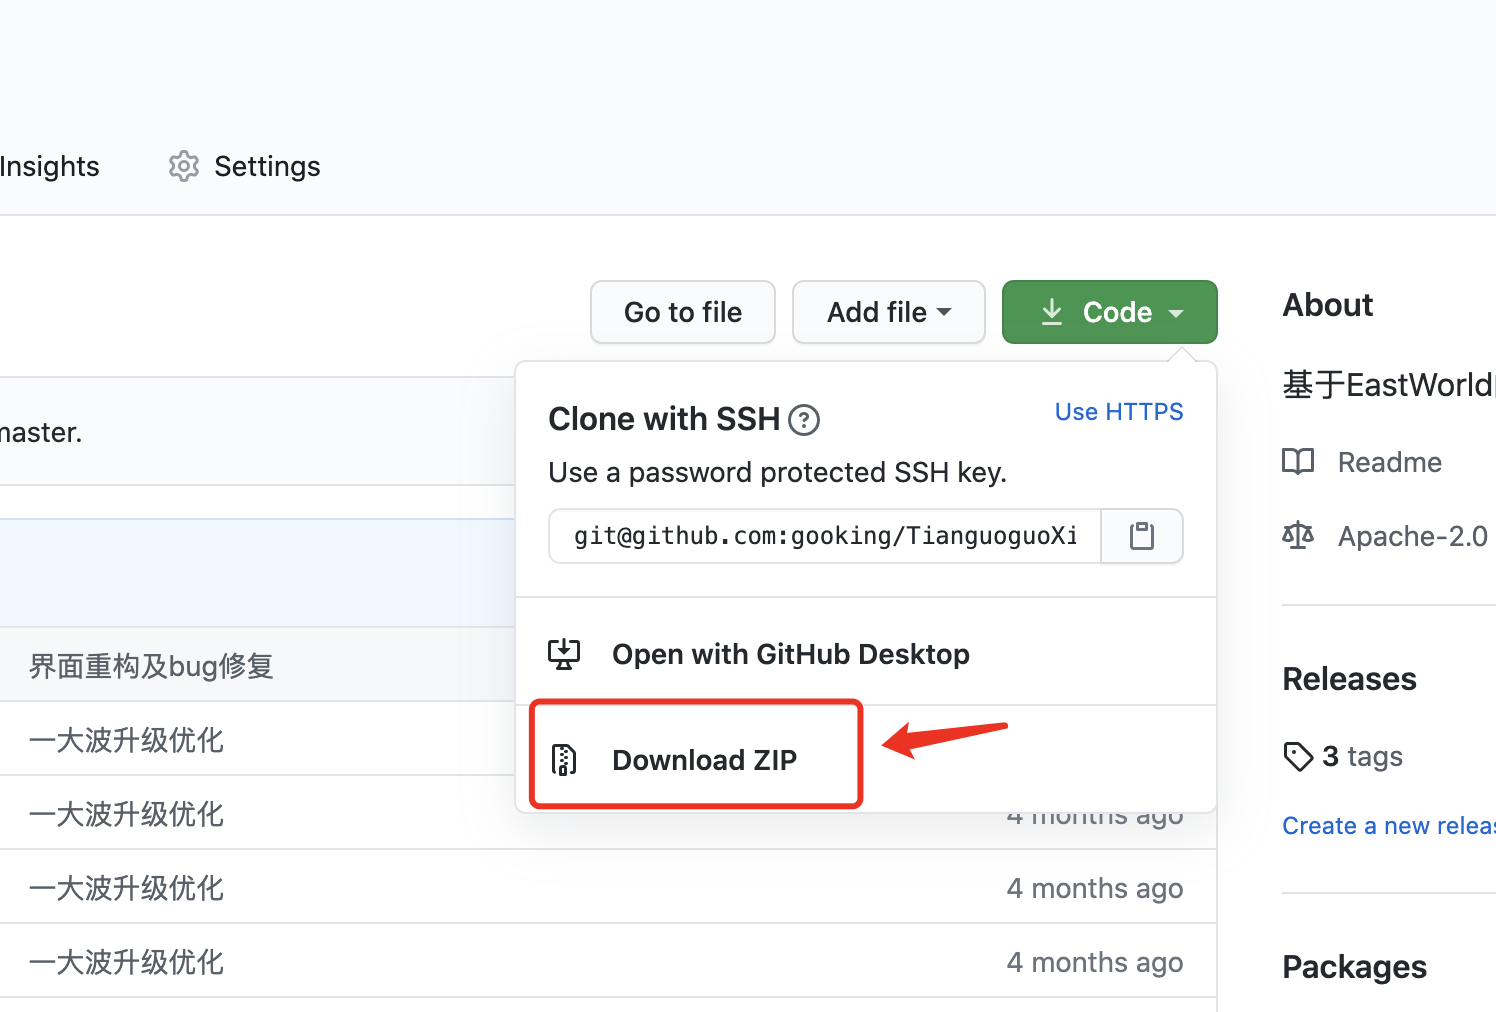Toggle the green Code dropdown button

[x=1109, y=312]
